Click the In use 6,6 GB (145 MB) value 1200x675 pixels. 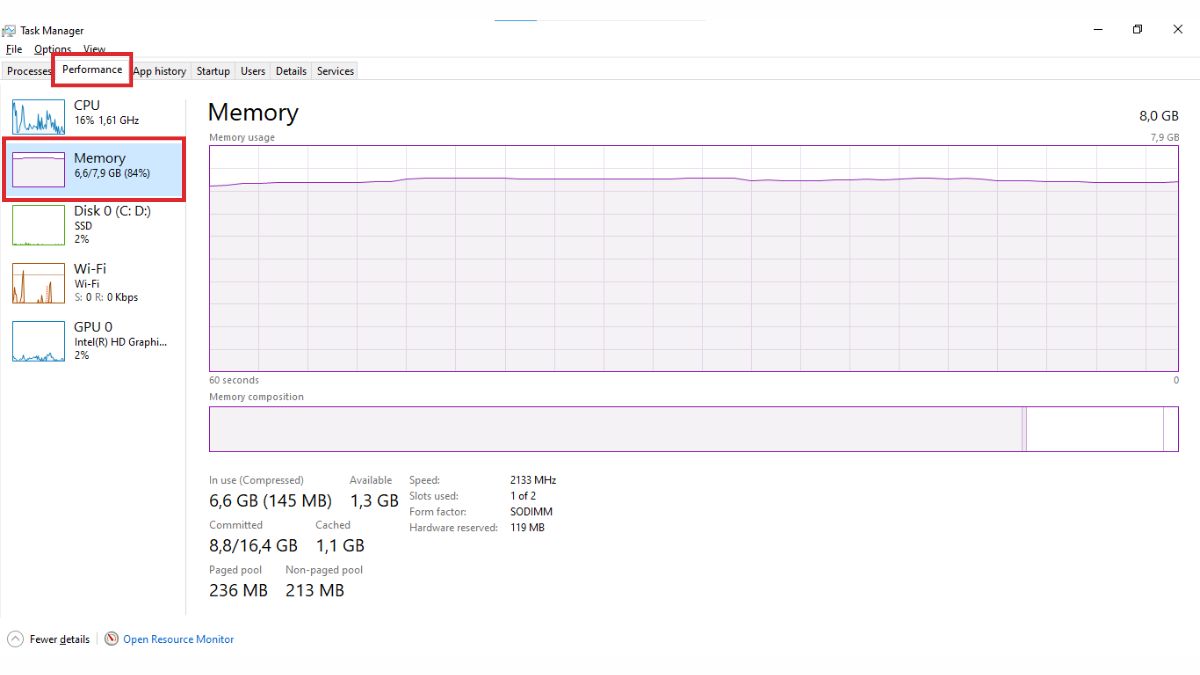point(270,501)
